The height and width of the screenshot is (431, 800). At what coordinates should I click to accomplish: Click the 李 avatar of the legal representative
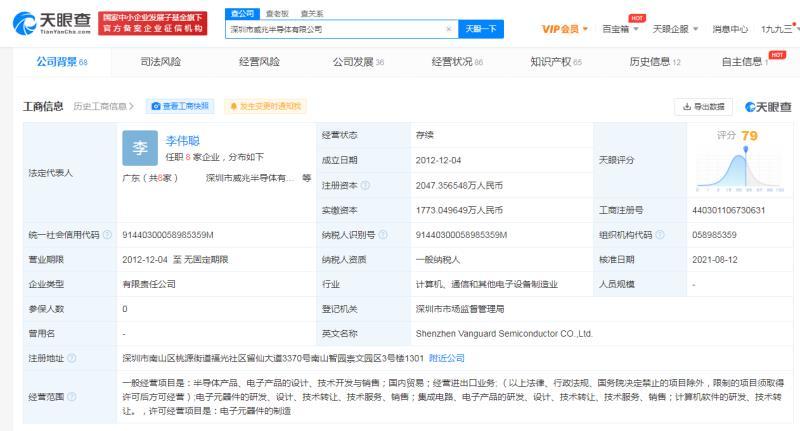(139, 148)
